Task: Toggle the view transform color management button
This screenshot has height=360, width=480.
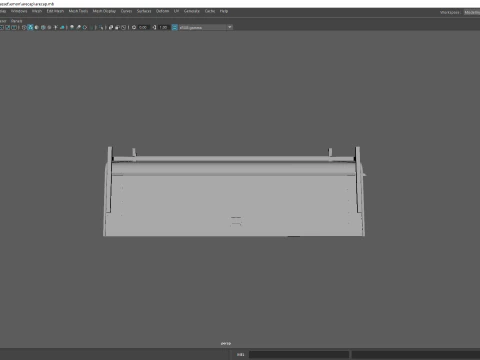Action: click(174, 27)
